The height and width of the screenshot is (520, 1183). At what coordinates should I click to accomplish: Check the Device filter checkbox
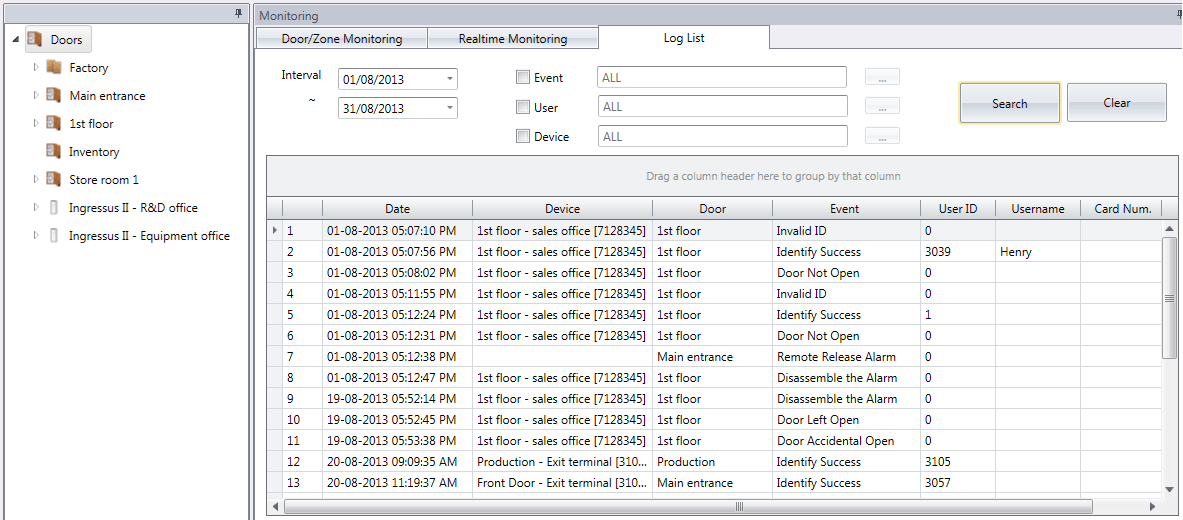coord(522,137)
